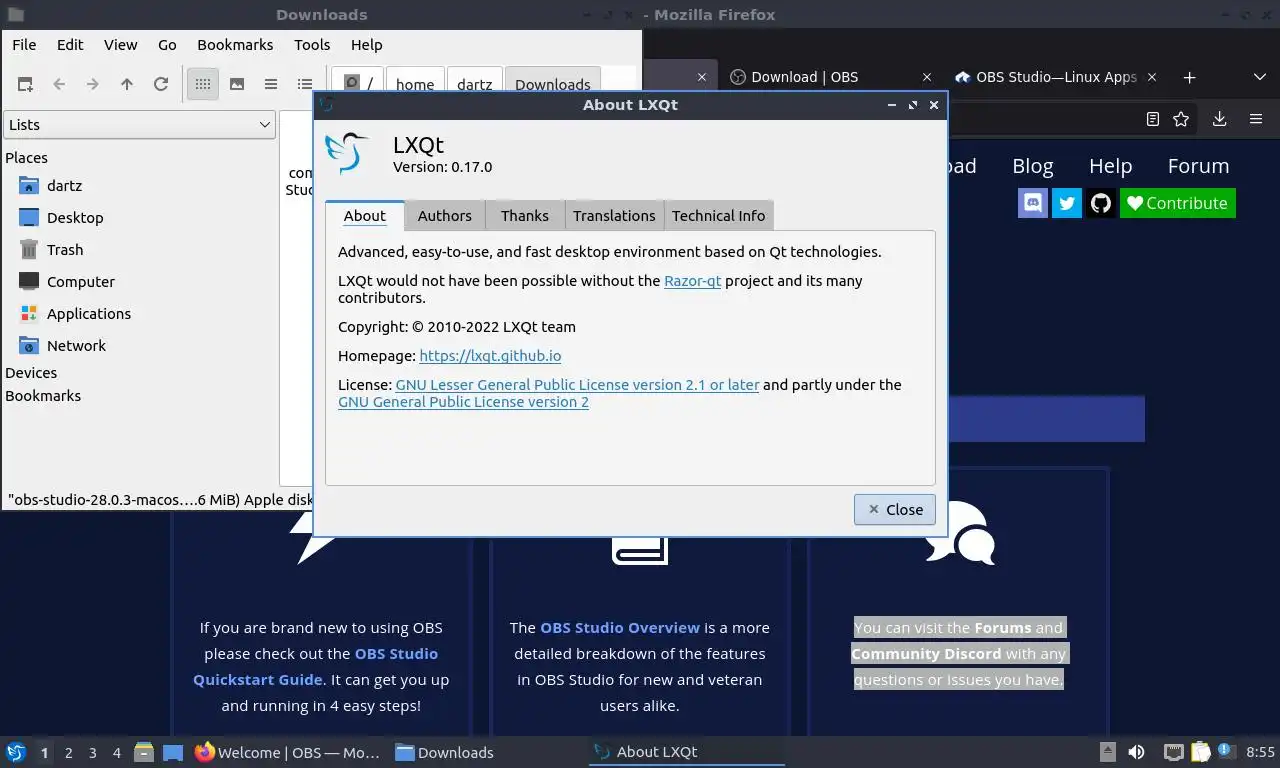Open the clipboard manager tray icon
Viewport: 1280px width, 768px height.
pyautogui.click(x=1200, y=752)
